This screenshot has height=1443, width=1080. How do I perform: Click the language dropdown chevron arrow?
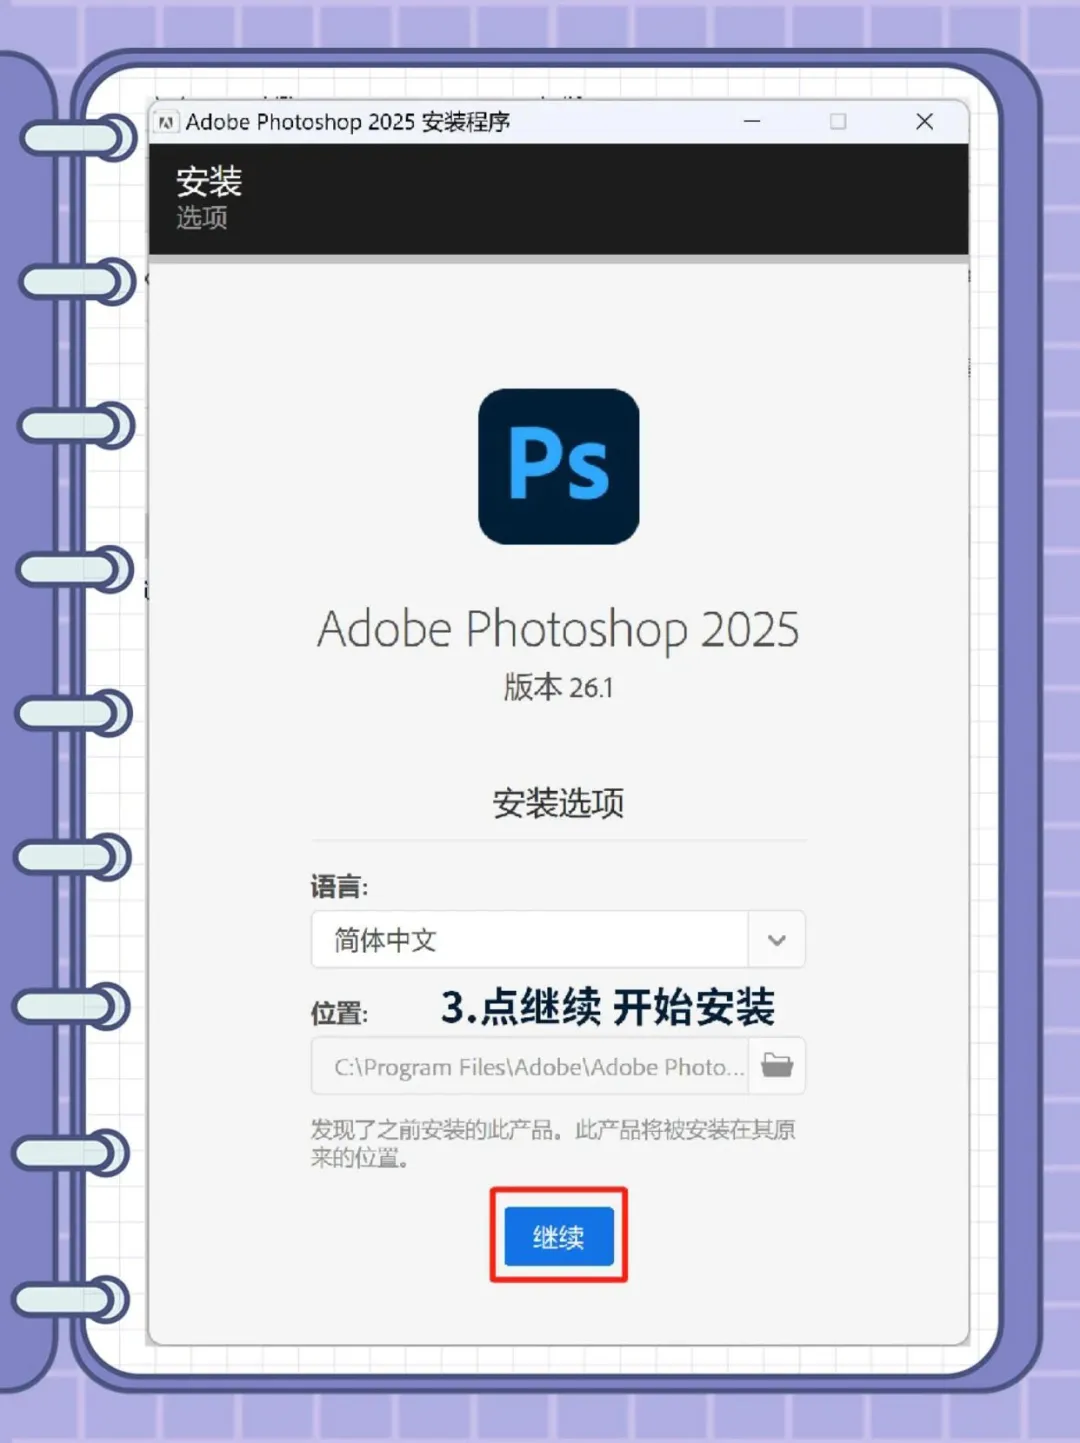(x=776, y=940)
